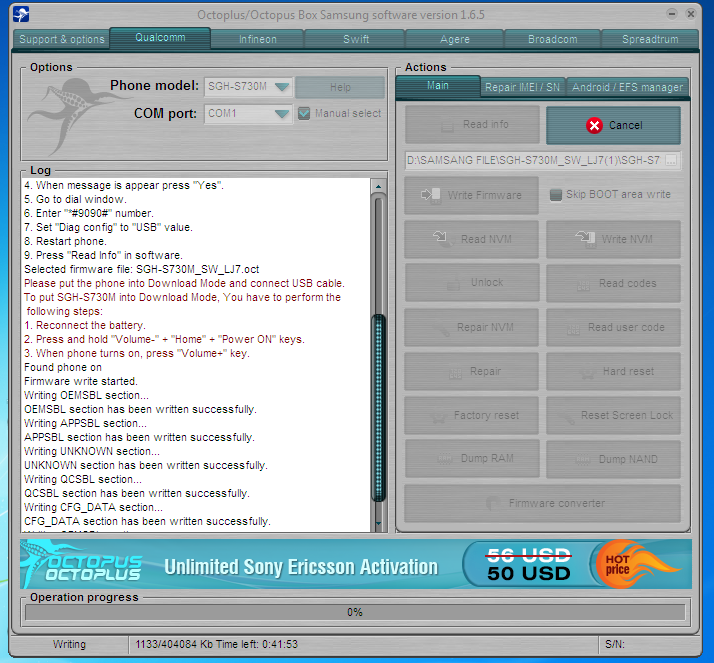This screenshot has height=663, width=714.
Task: Open the Agere platform tab
Action: (454, 39)
